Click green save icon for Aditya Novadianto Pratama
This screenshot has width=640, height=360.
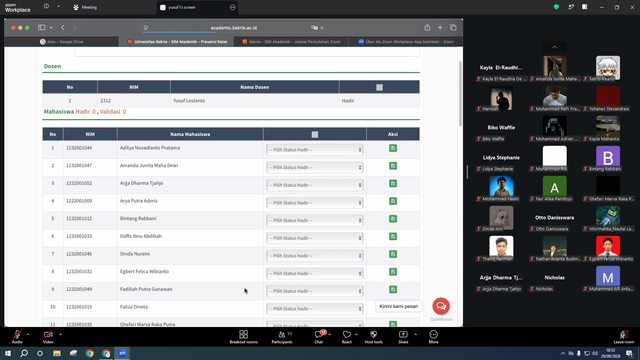click(x=393, y=148)
